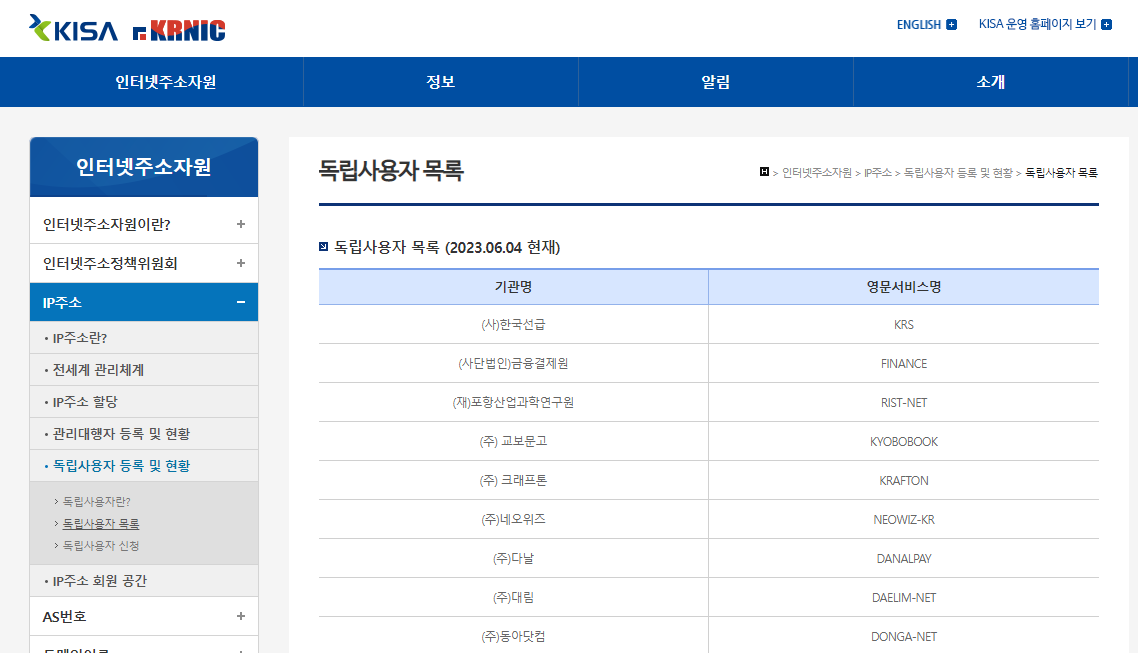Viewport: 1138px width, 653px height.
Task: Open 독립사용자 목록 sub-item in the sidebar
Action: pos(101,523)
